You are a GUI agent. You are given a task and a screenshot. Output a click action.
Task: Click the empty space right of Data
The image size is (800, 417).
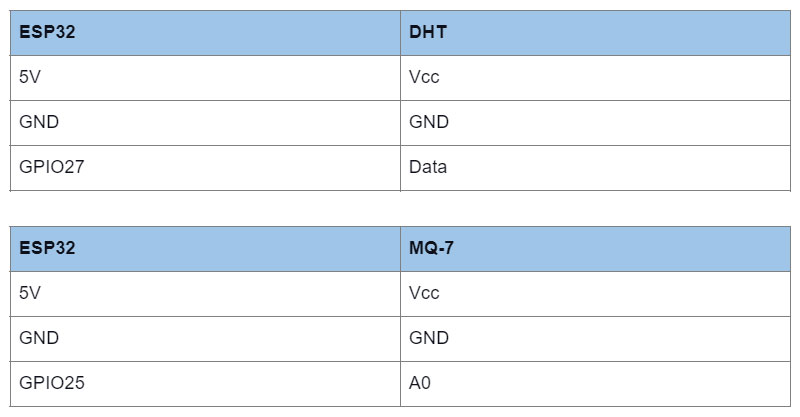(618, 168)
